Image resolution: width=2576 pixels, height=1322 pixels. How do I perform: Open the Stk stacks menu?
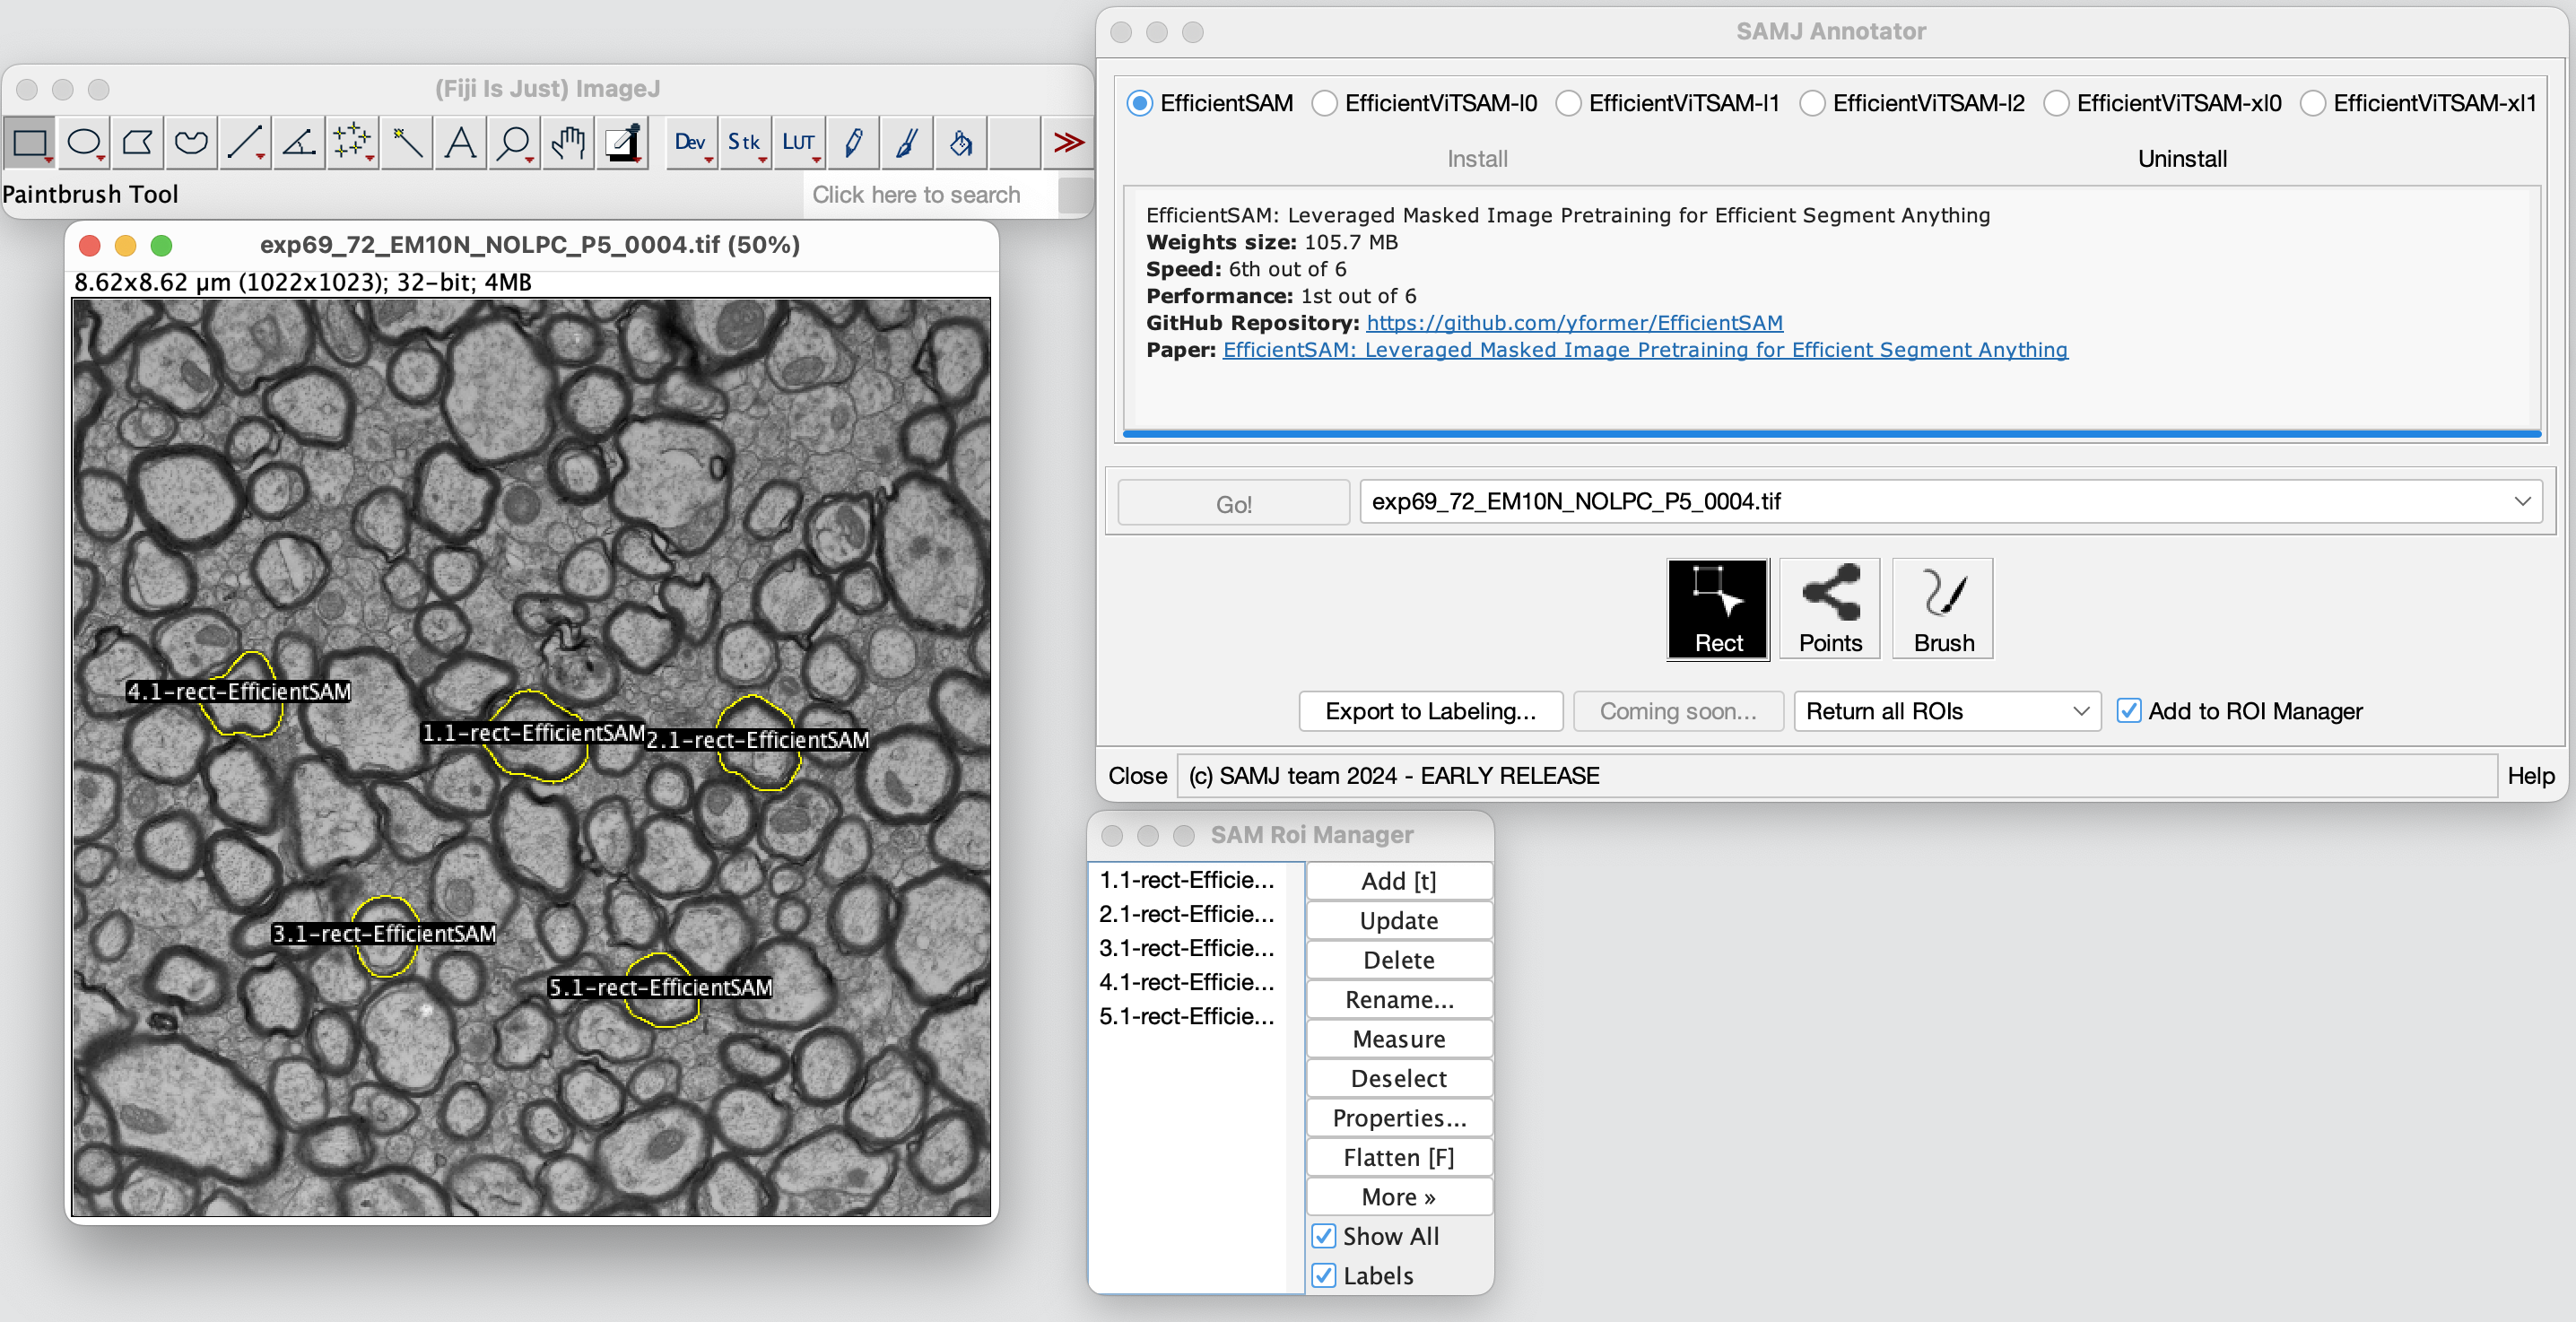[746, 143]
